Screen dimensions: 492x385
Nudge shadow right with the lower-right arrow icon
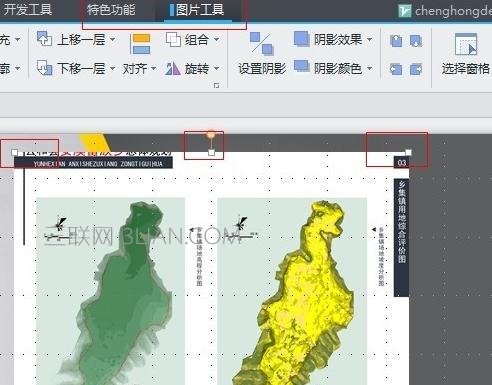coord(416,69)
